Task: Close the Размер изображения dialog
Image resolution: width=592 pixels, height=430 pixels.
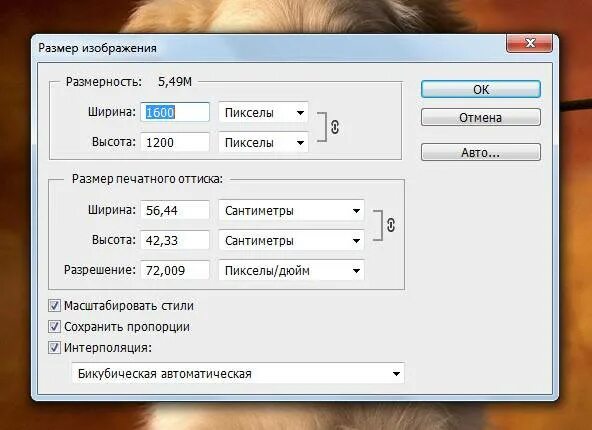Action: (530, 43)
